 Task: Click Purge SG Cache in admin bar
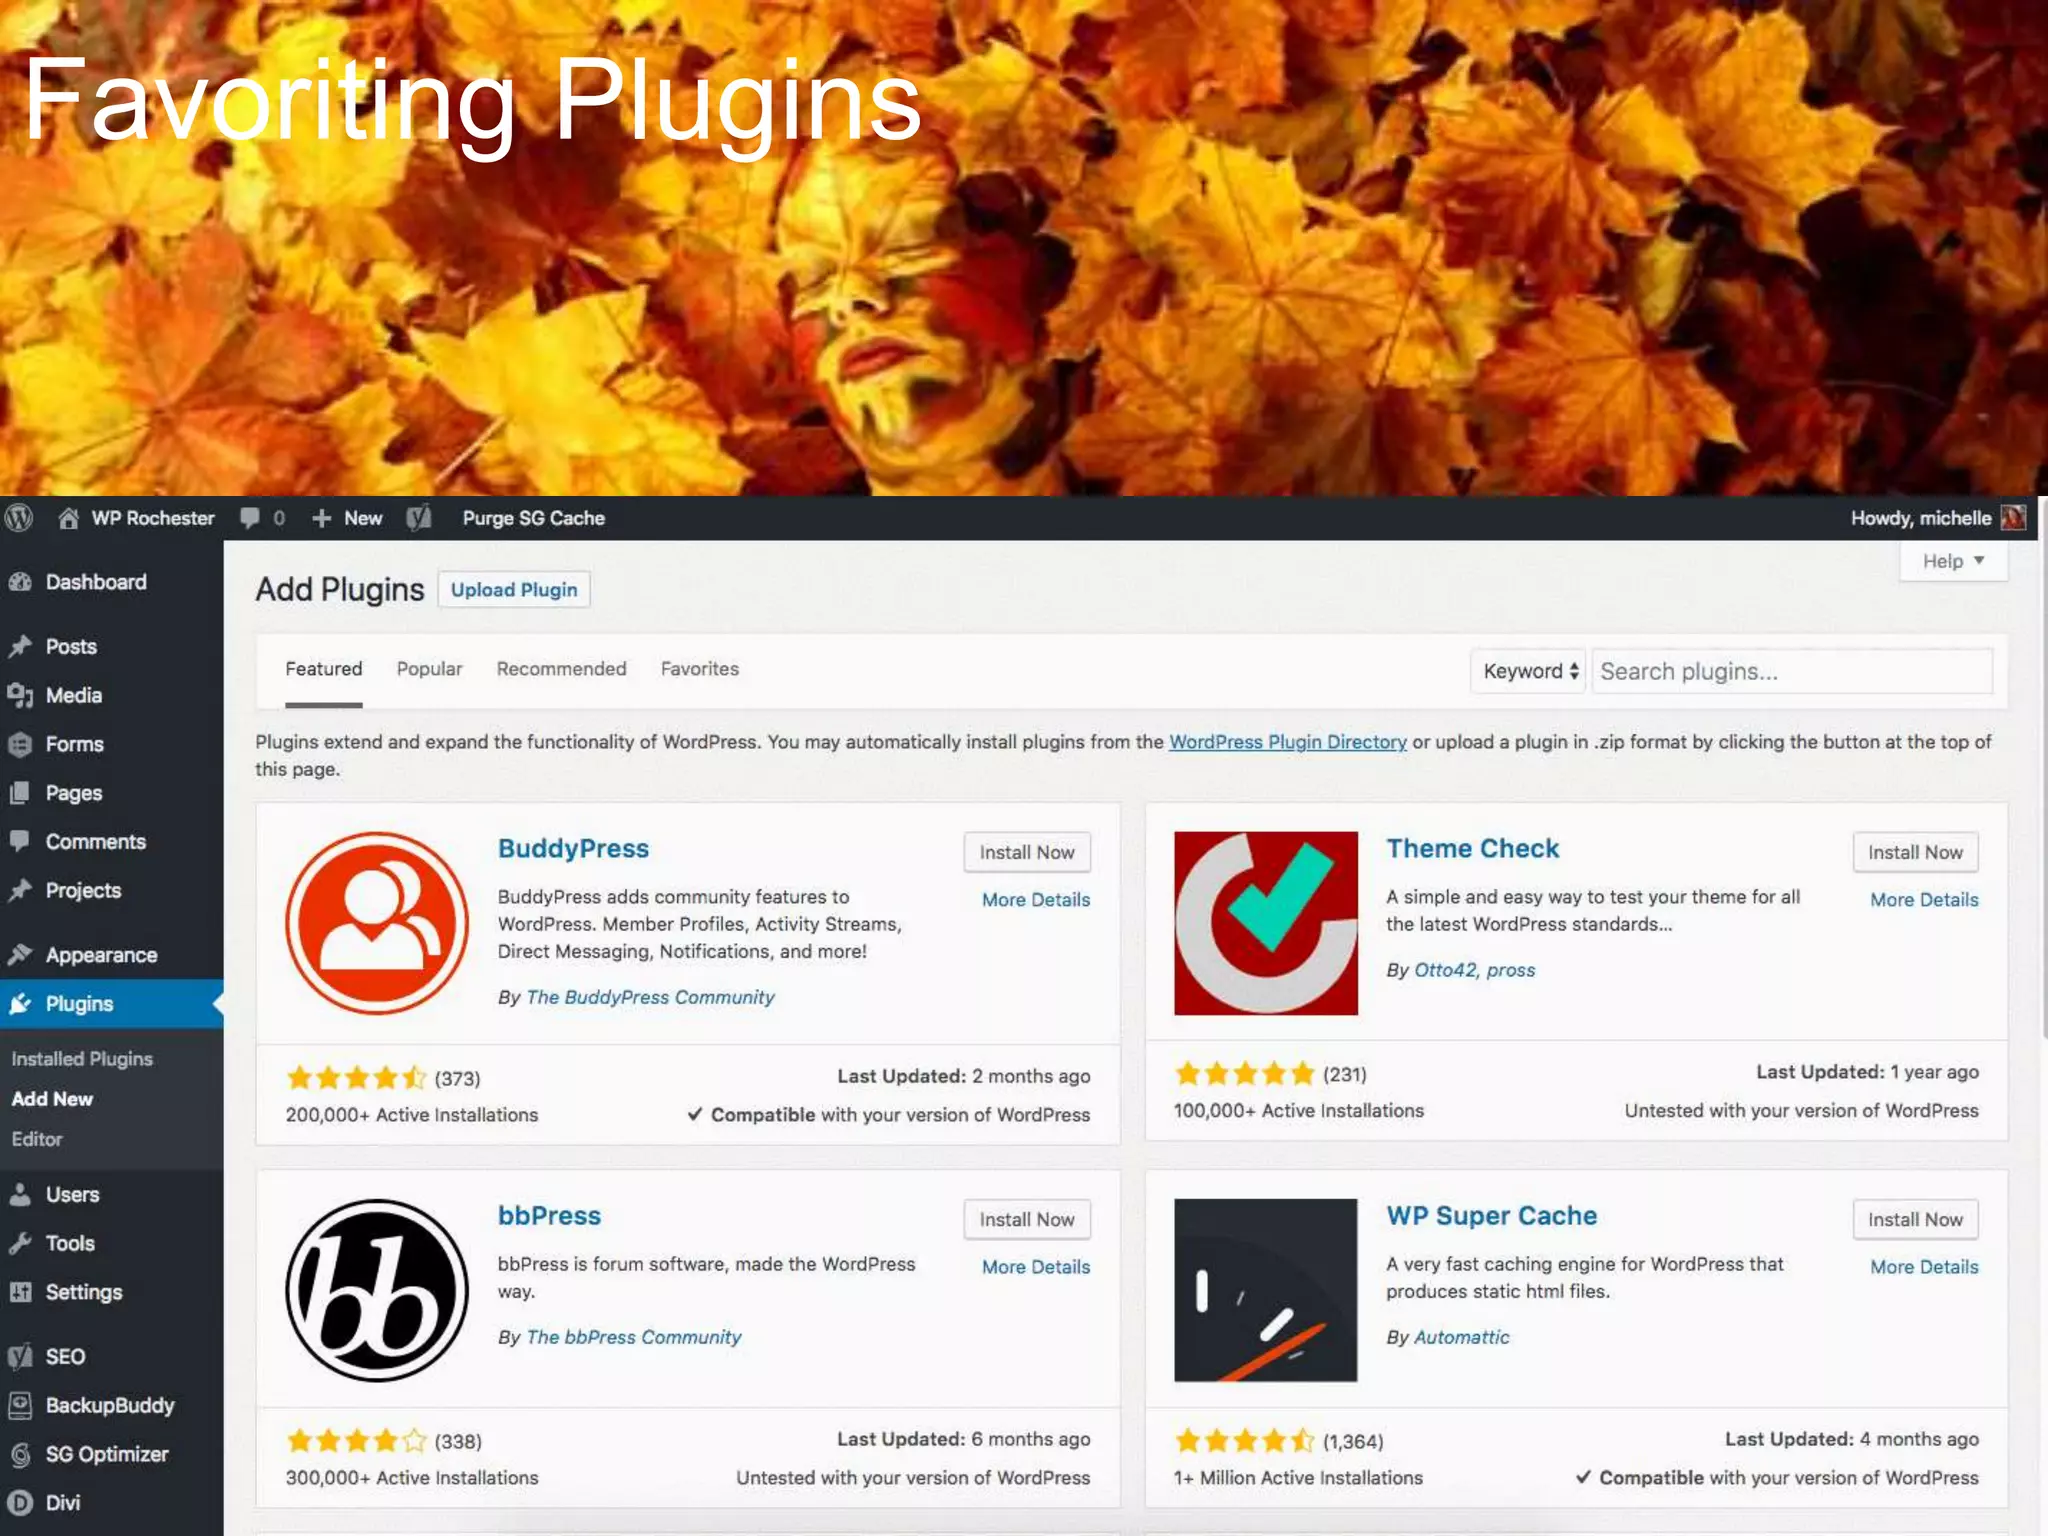[534, 518]
